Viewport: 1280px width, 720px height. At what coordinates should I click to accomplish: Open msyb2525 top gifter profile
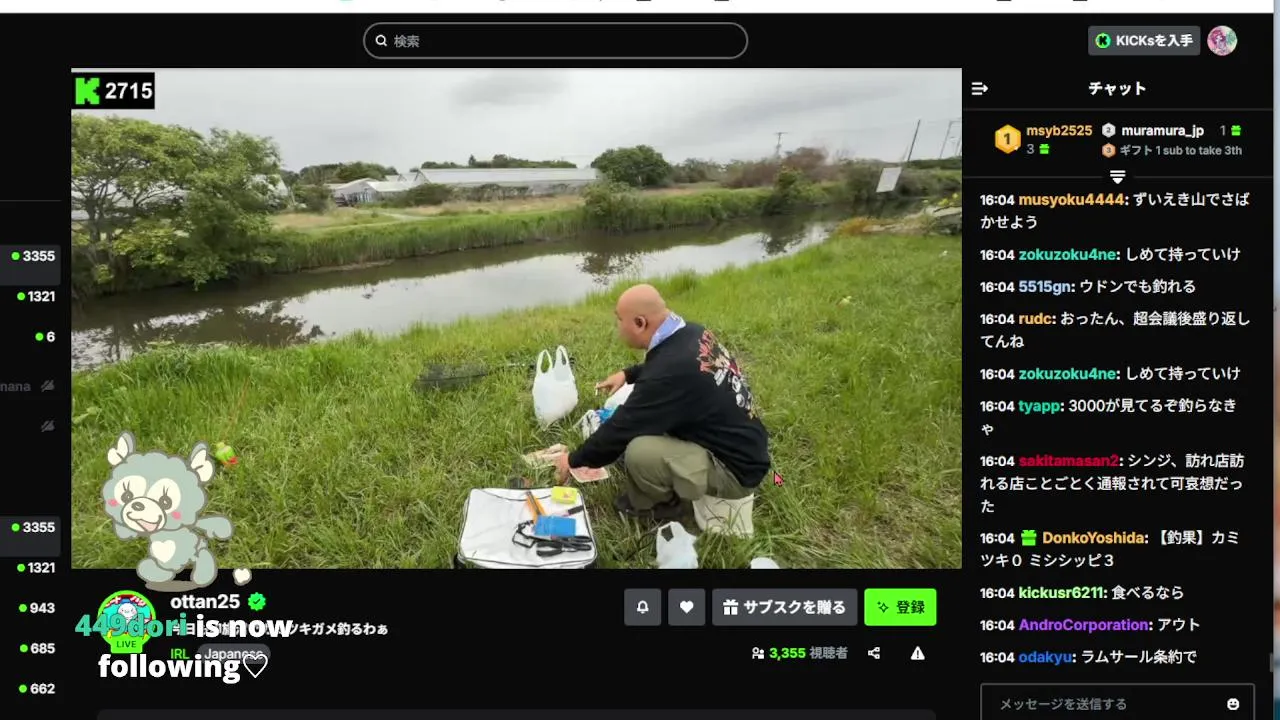1058,131
